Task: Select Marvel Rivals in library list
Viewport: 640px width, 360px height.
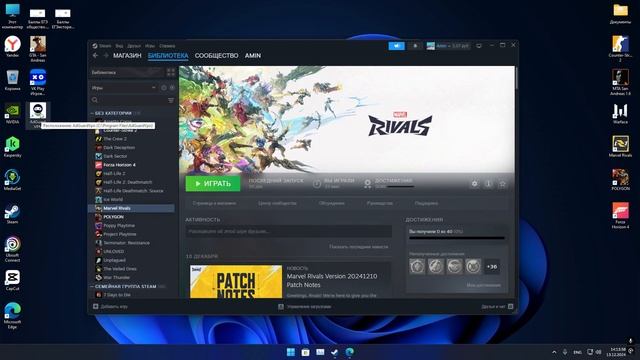Action: [131, 208]
